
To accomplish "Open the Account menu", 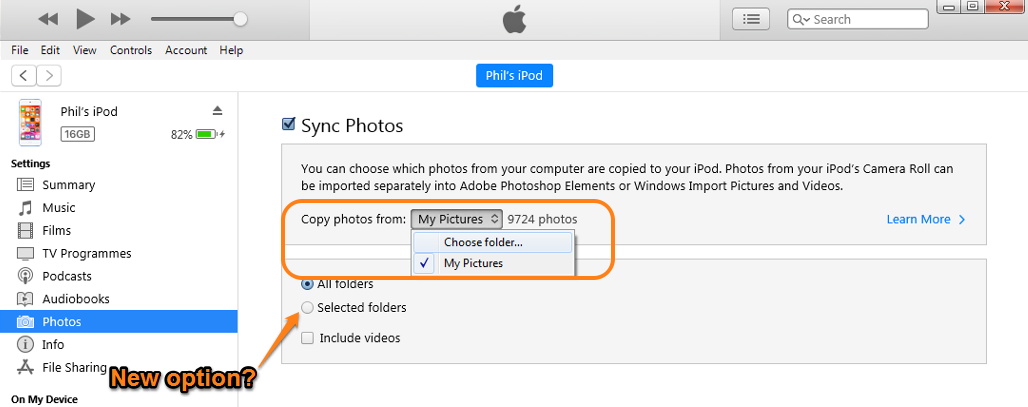I will tap(186, 50).
